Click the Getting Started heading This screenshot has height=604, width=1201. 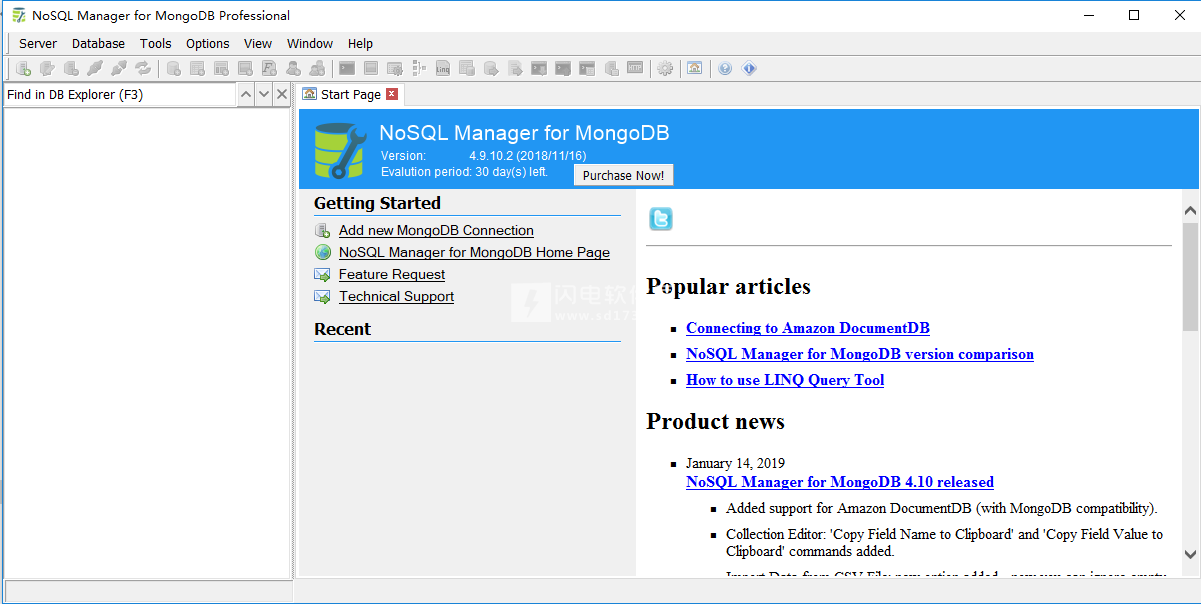click(377, 203)
